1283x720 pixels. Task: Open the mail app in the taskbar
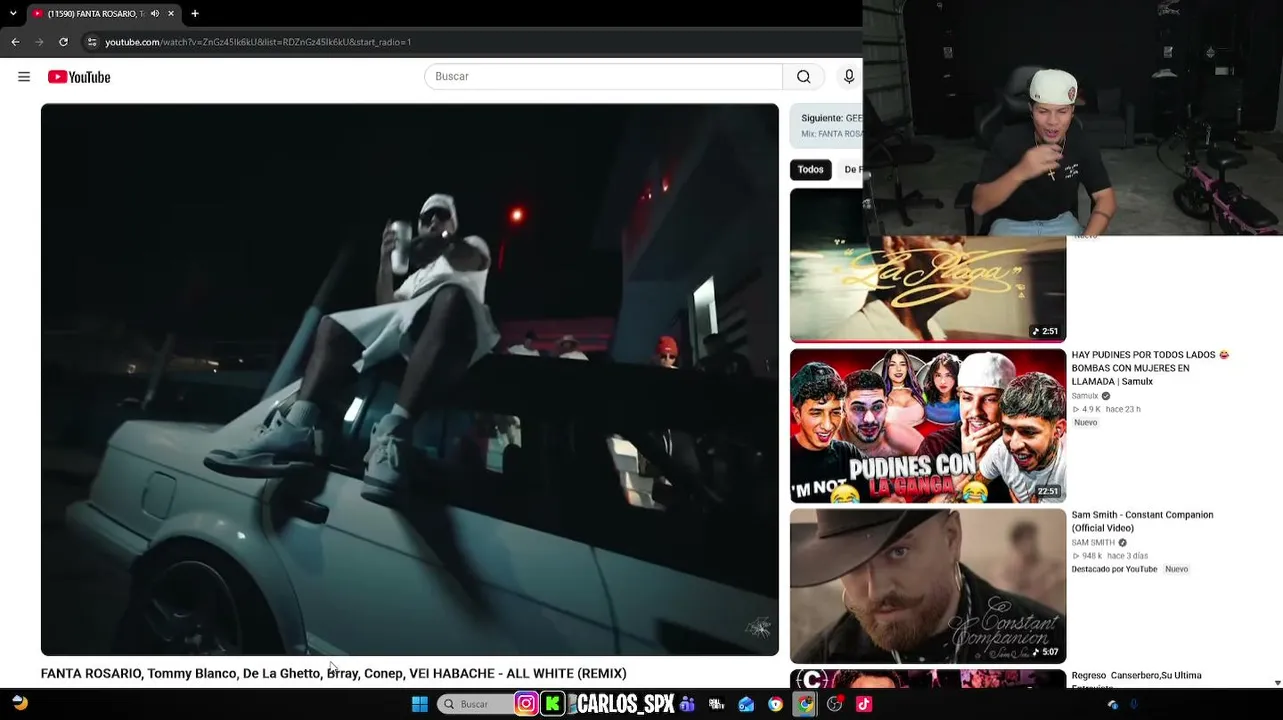point(746,704)
